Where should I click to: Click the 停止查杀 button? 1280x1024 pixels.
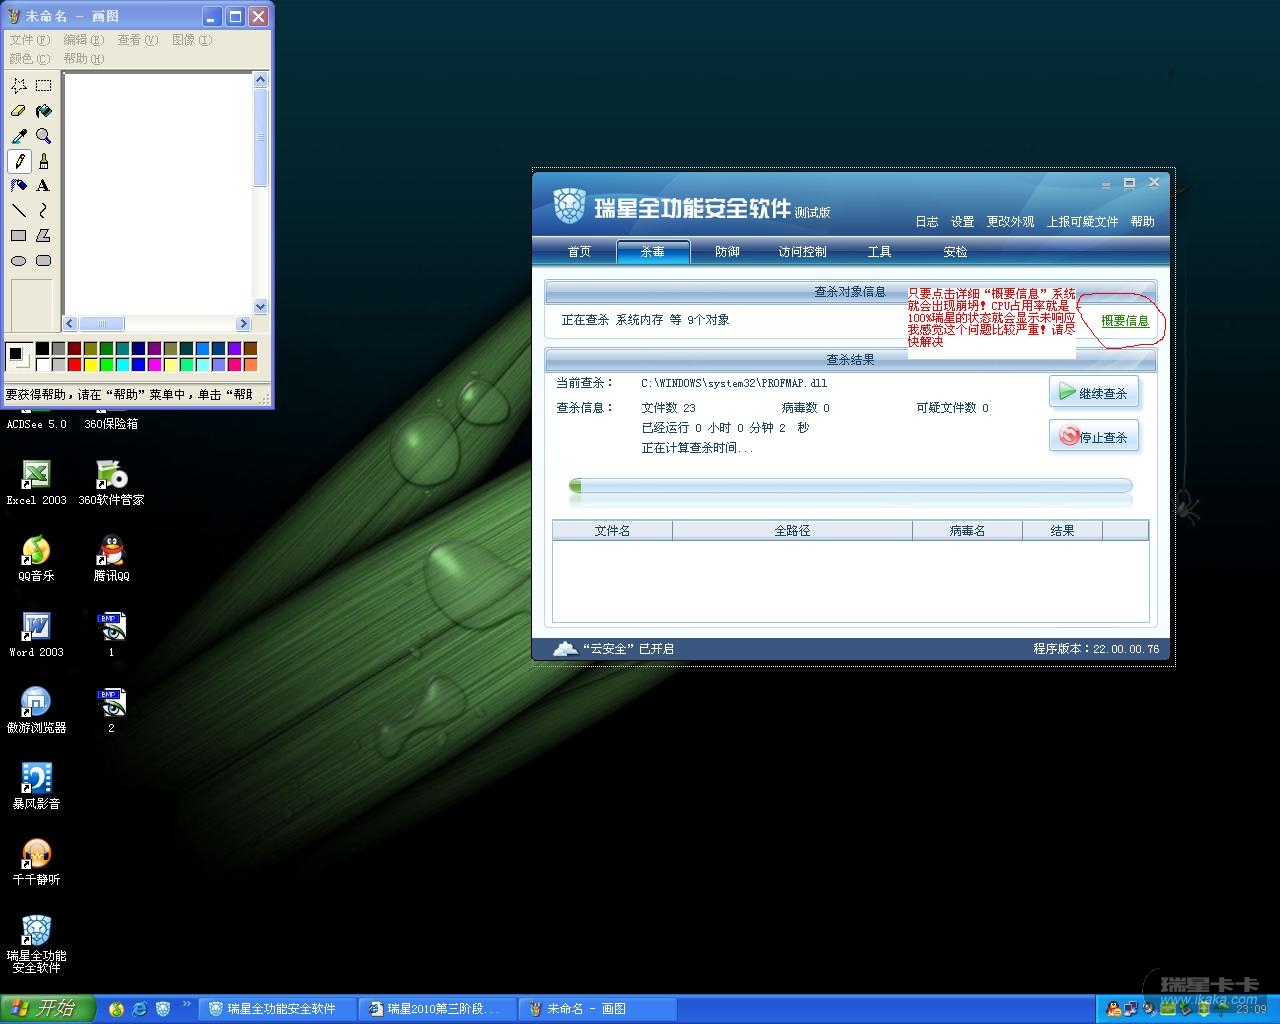[x=1094, y=436]
